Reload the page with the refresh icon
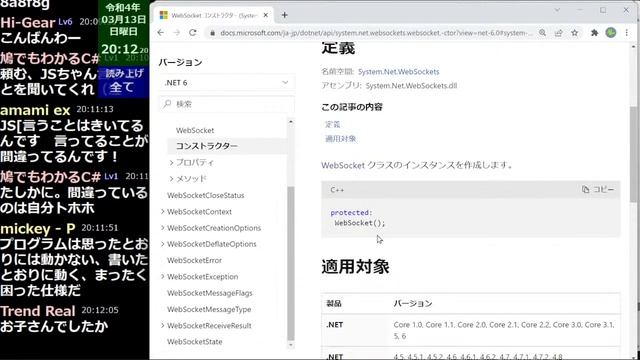The height and width of the screenshot is (360, 640). (193, 33)
